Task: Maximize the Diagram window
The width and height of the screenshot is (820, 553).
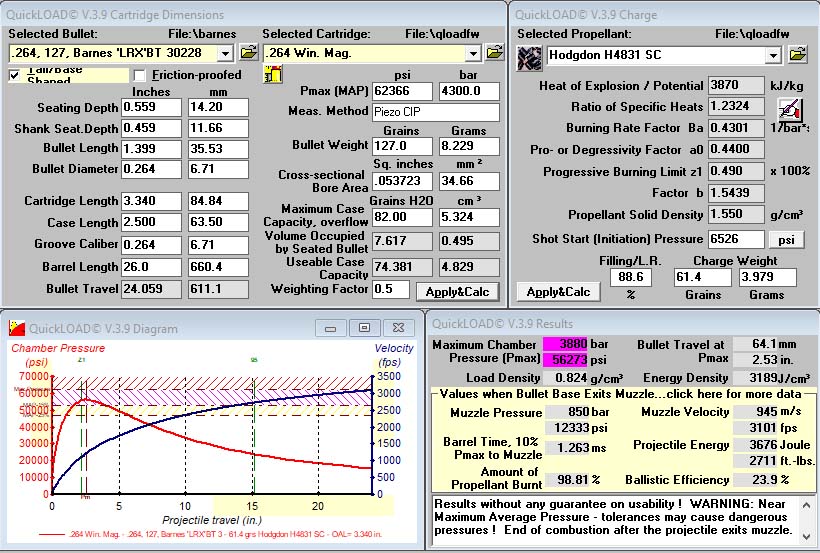Action: (365, 328)
